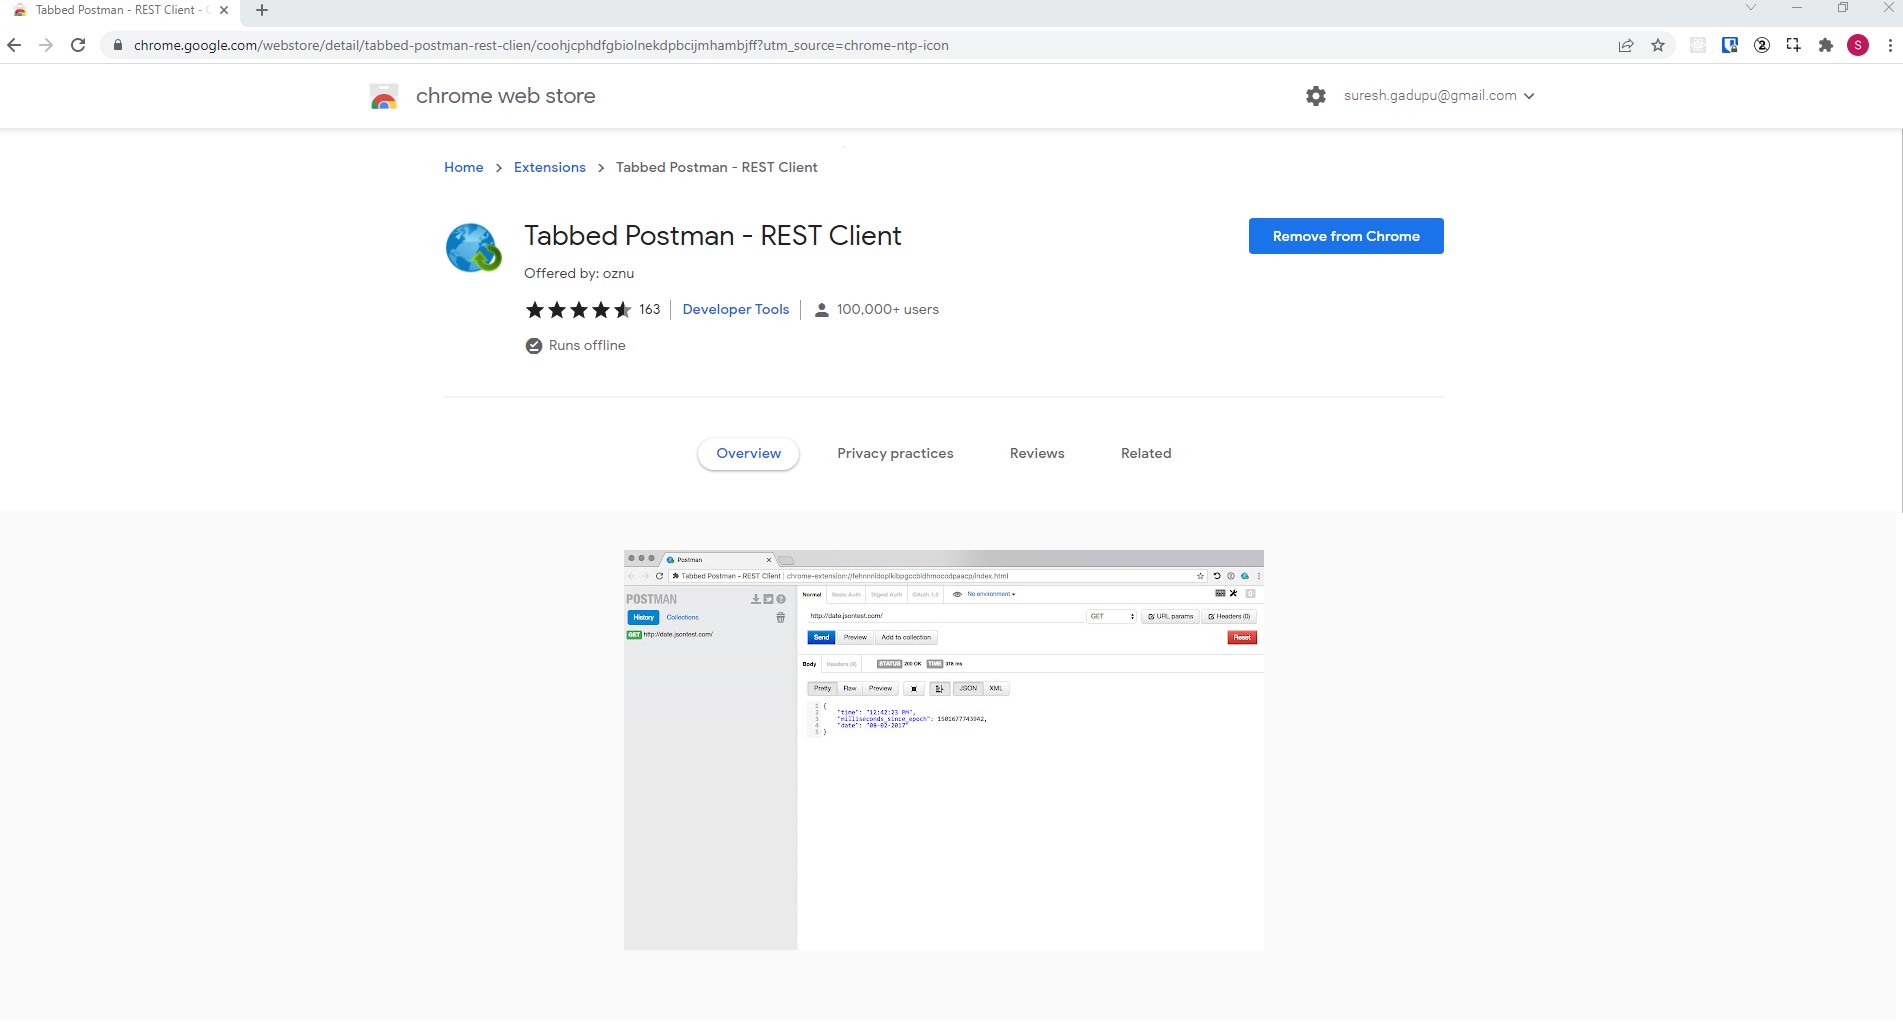
Task: Open the Privacy practices tab
Action: [x=895, y=453]
